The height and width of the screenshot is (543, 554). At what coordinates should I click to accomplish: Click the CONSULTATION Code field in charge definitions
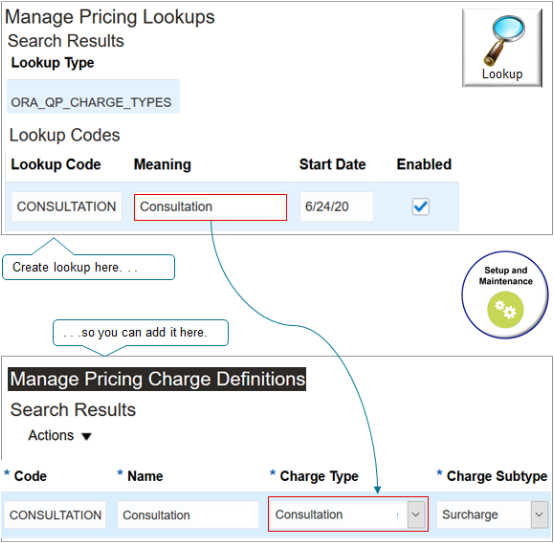[55, 515]
